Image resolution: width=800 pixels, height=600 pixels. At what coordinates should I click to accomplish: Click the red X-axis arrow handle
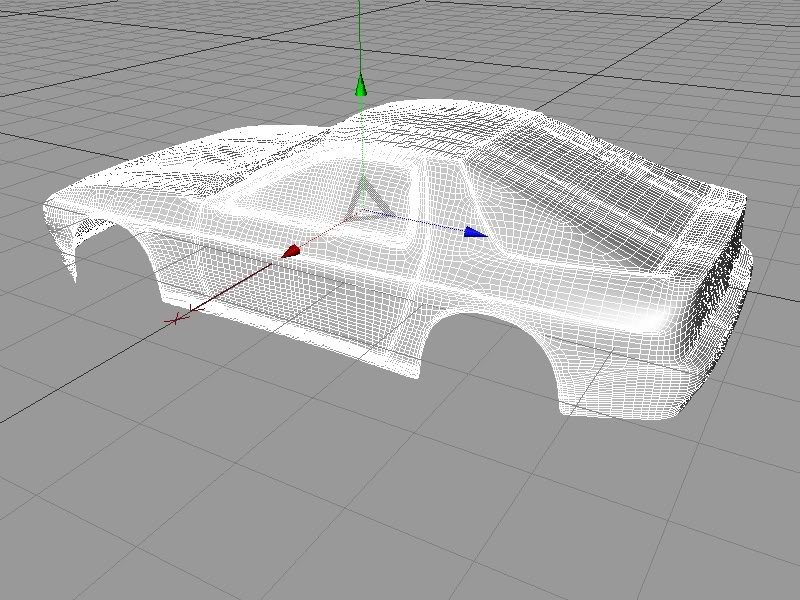(291, 251)
